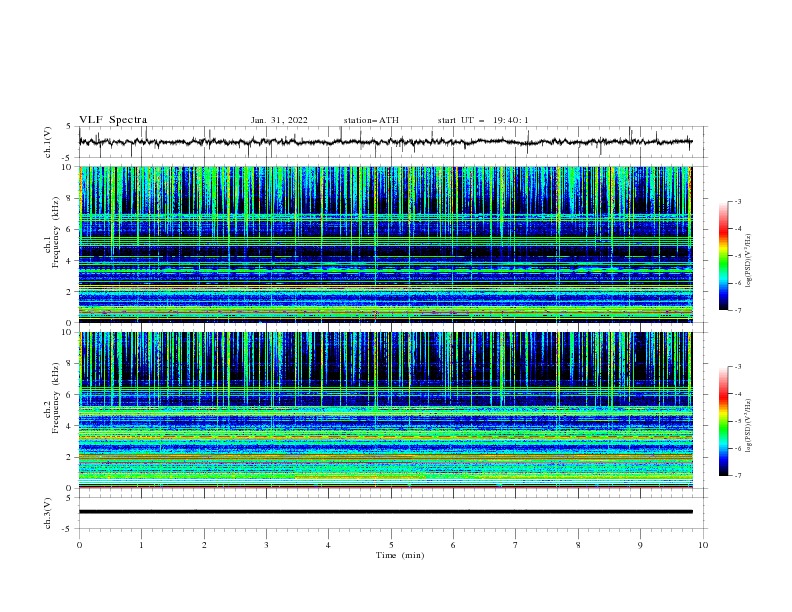
Task: Click the "-7" label on ch.1 color bar
Action: pos(737,310)
